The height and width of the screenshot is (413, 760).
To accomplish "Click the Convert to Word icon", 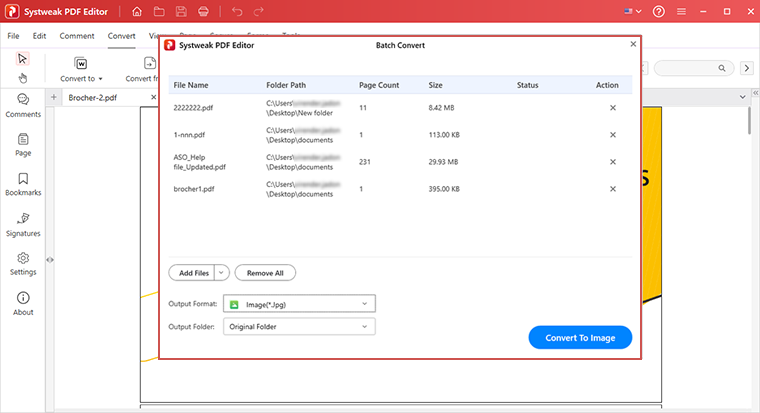I will pyautogui.click(x=80, y=64).
